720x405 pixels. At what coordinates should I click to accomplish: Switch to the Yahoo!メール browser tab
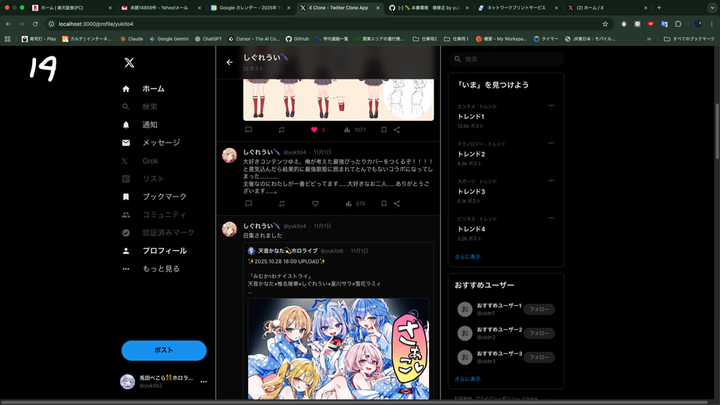click(x=161, y=8)
